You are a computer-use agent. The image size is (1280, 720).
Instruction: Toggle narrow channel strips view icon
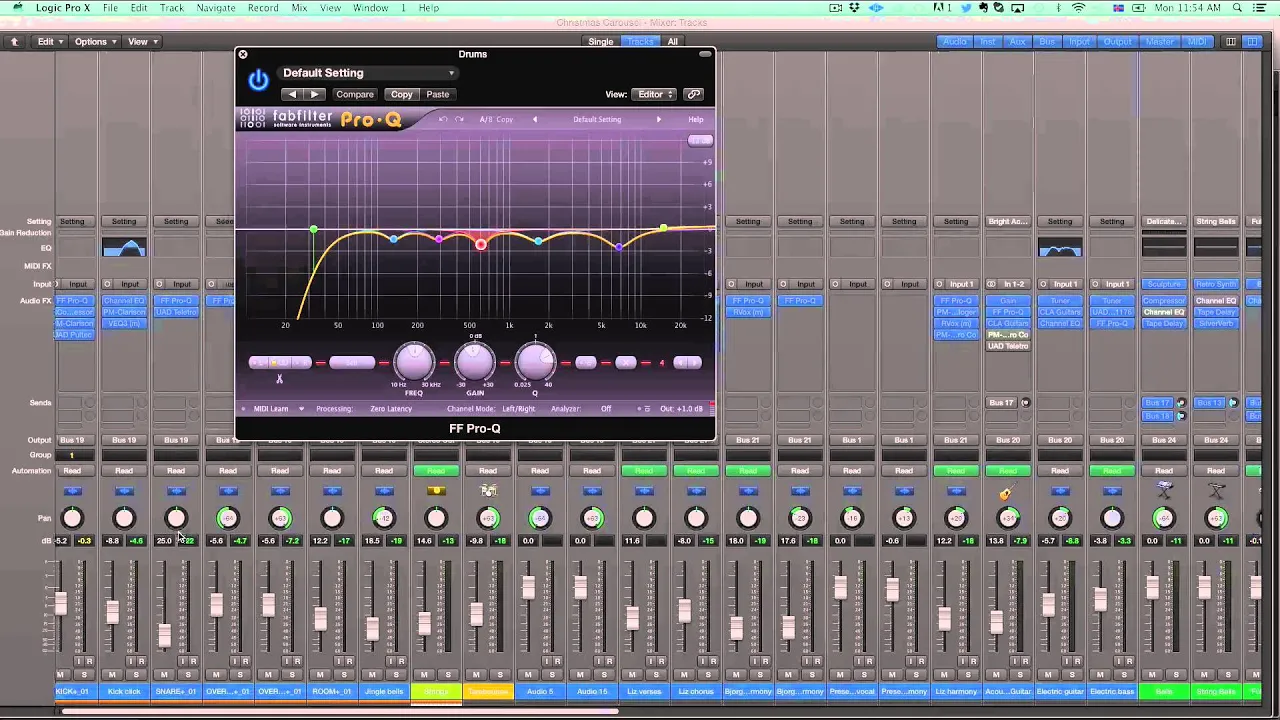[x=1230, y=42]
